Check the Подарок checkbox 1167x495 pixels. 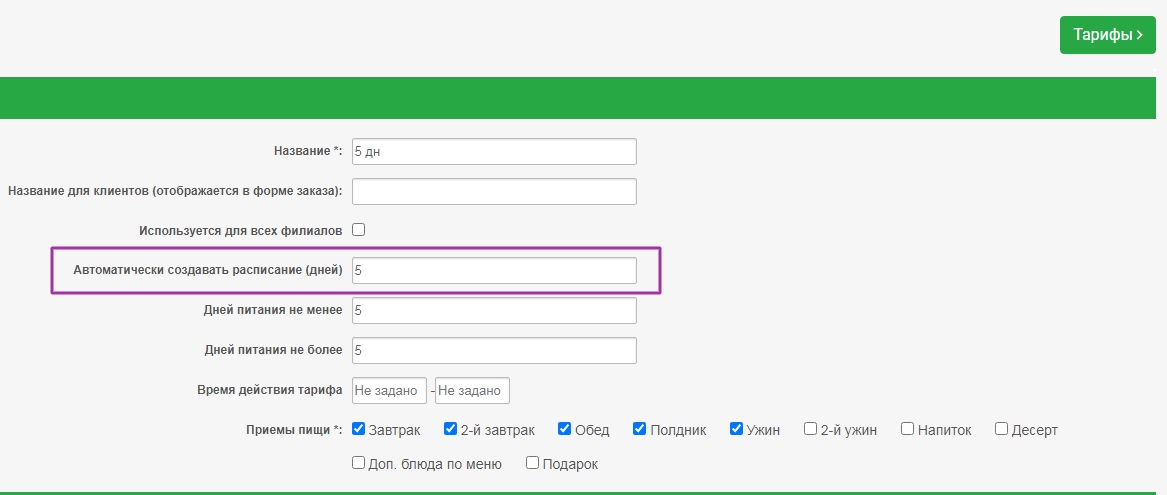pos(533,463)
